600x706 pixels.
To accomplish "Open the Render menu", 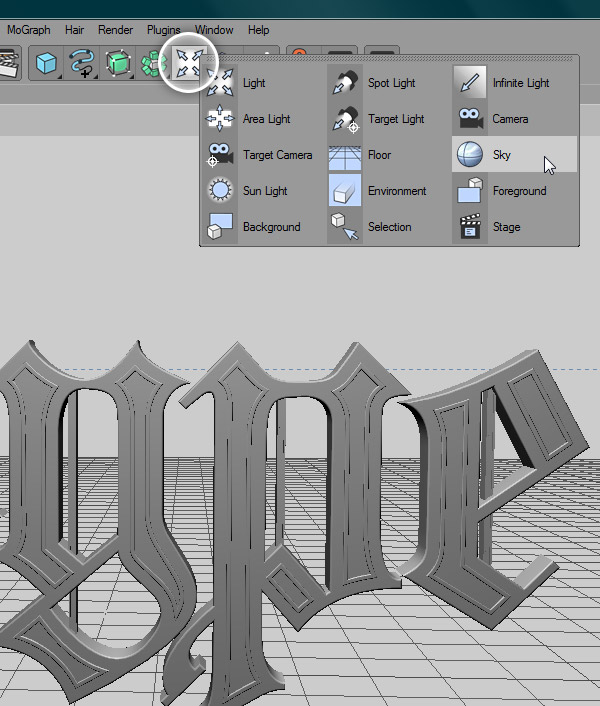I will coord(115,30).
